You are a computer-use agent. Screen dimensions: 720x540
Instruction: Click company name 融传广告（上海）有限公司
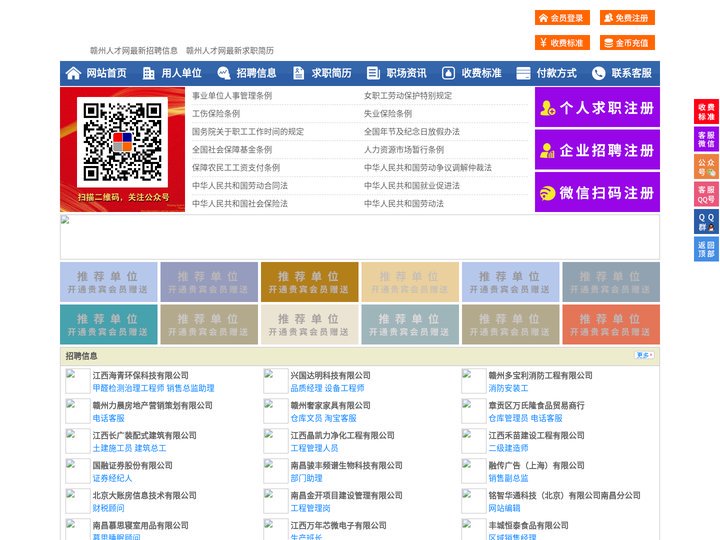(536, 466)
